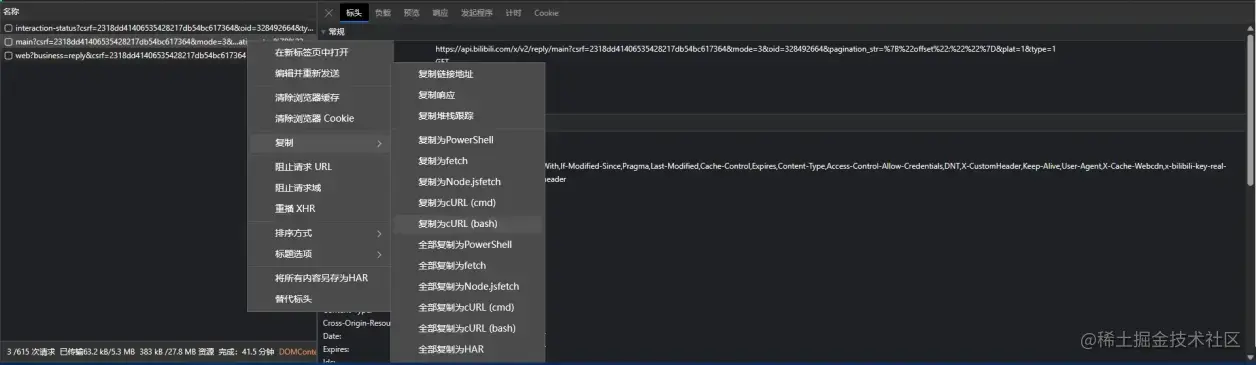Expand the 排序方式 submenu arrow
1256x365 pixels.
coord(379,233)
